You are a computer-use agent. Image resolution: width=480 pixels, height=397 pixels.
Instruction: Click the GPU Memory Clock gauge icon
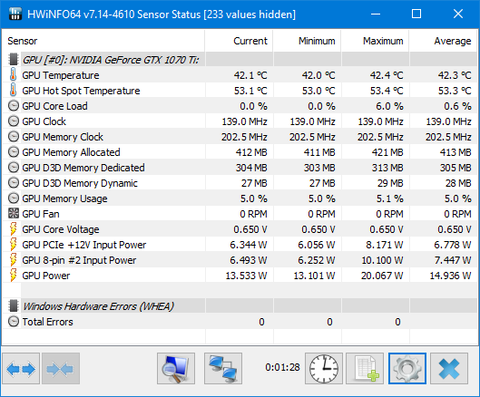point(13,137)
